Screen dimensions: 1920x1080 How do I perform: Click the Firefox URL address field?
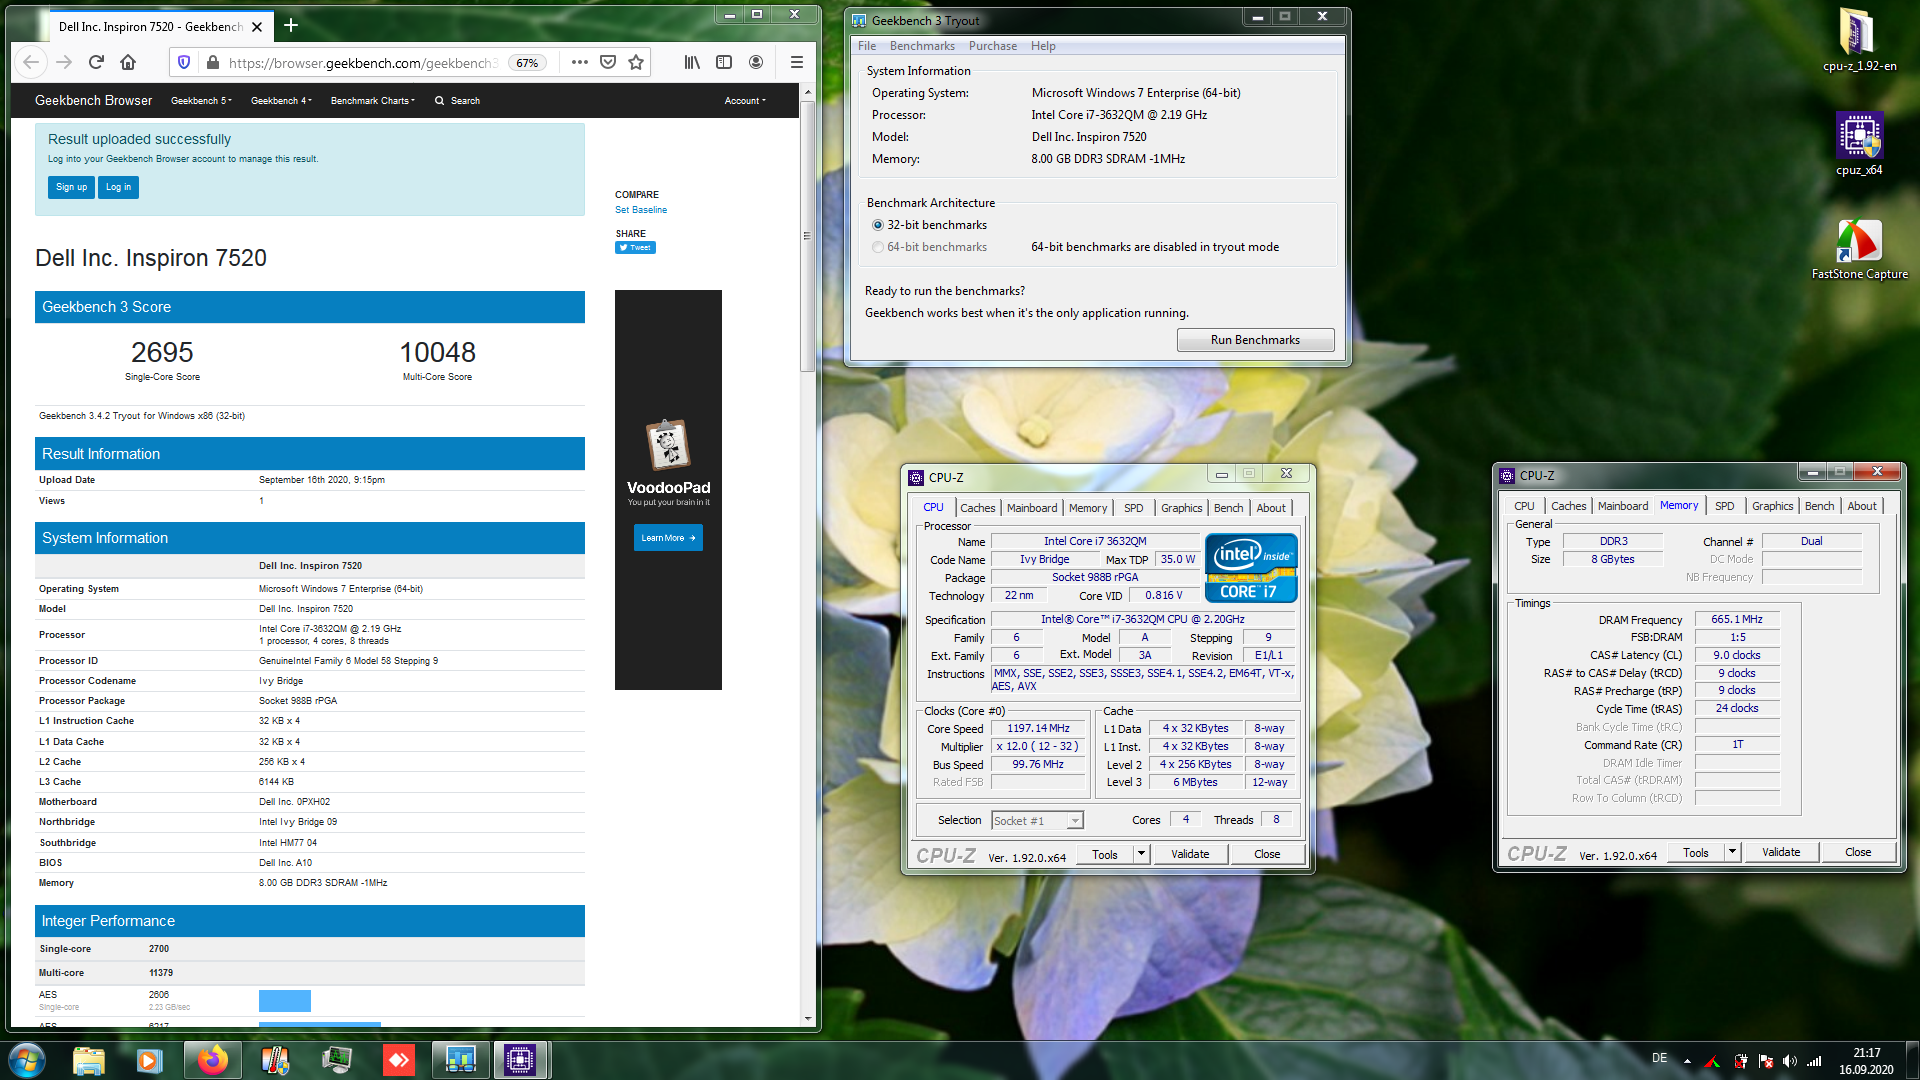(x=362, y=62)
